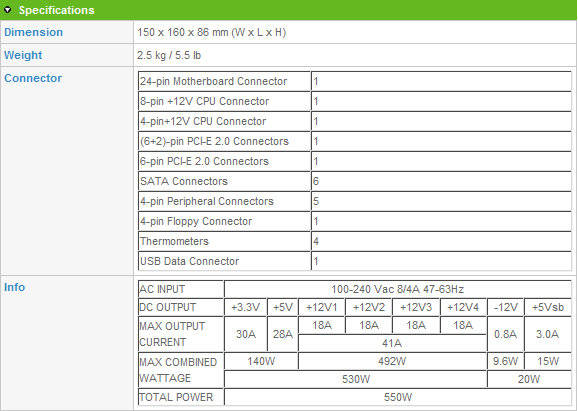Click the -12V column header
The height and width of the screenshot is (411, 578).
point(505,307)
